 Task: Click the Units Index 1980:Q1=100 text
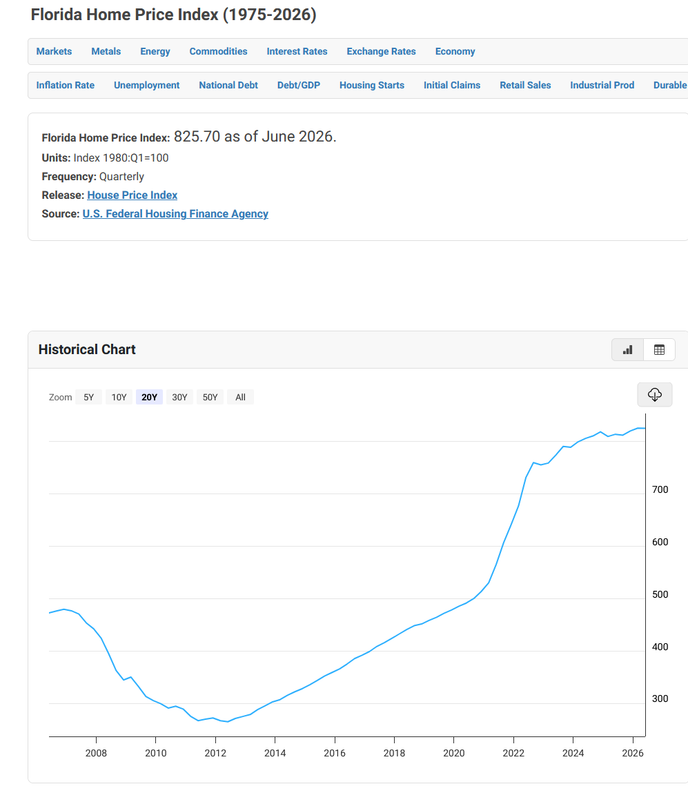(x=105, y=158)
